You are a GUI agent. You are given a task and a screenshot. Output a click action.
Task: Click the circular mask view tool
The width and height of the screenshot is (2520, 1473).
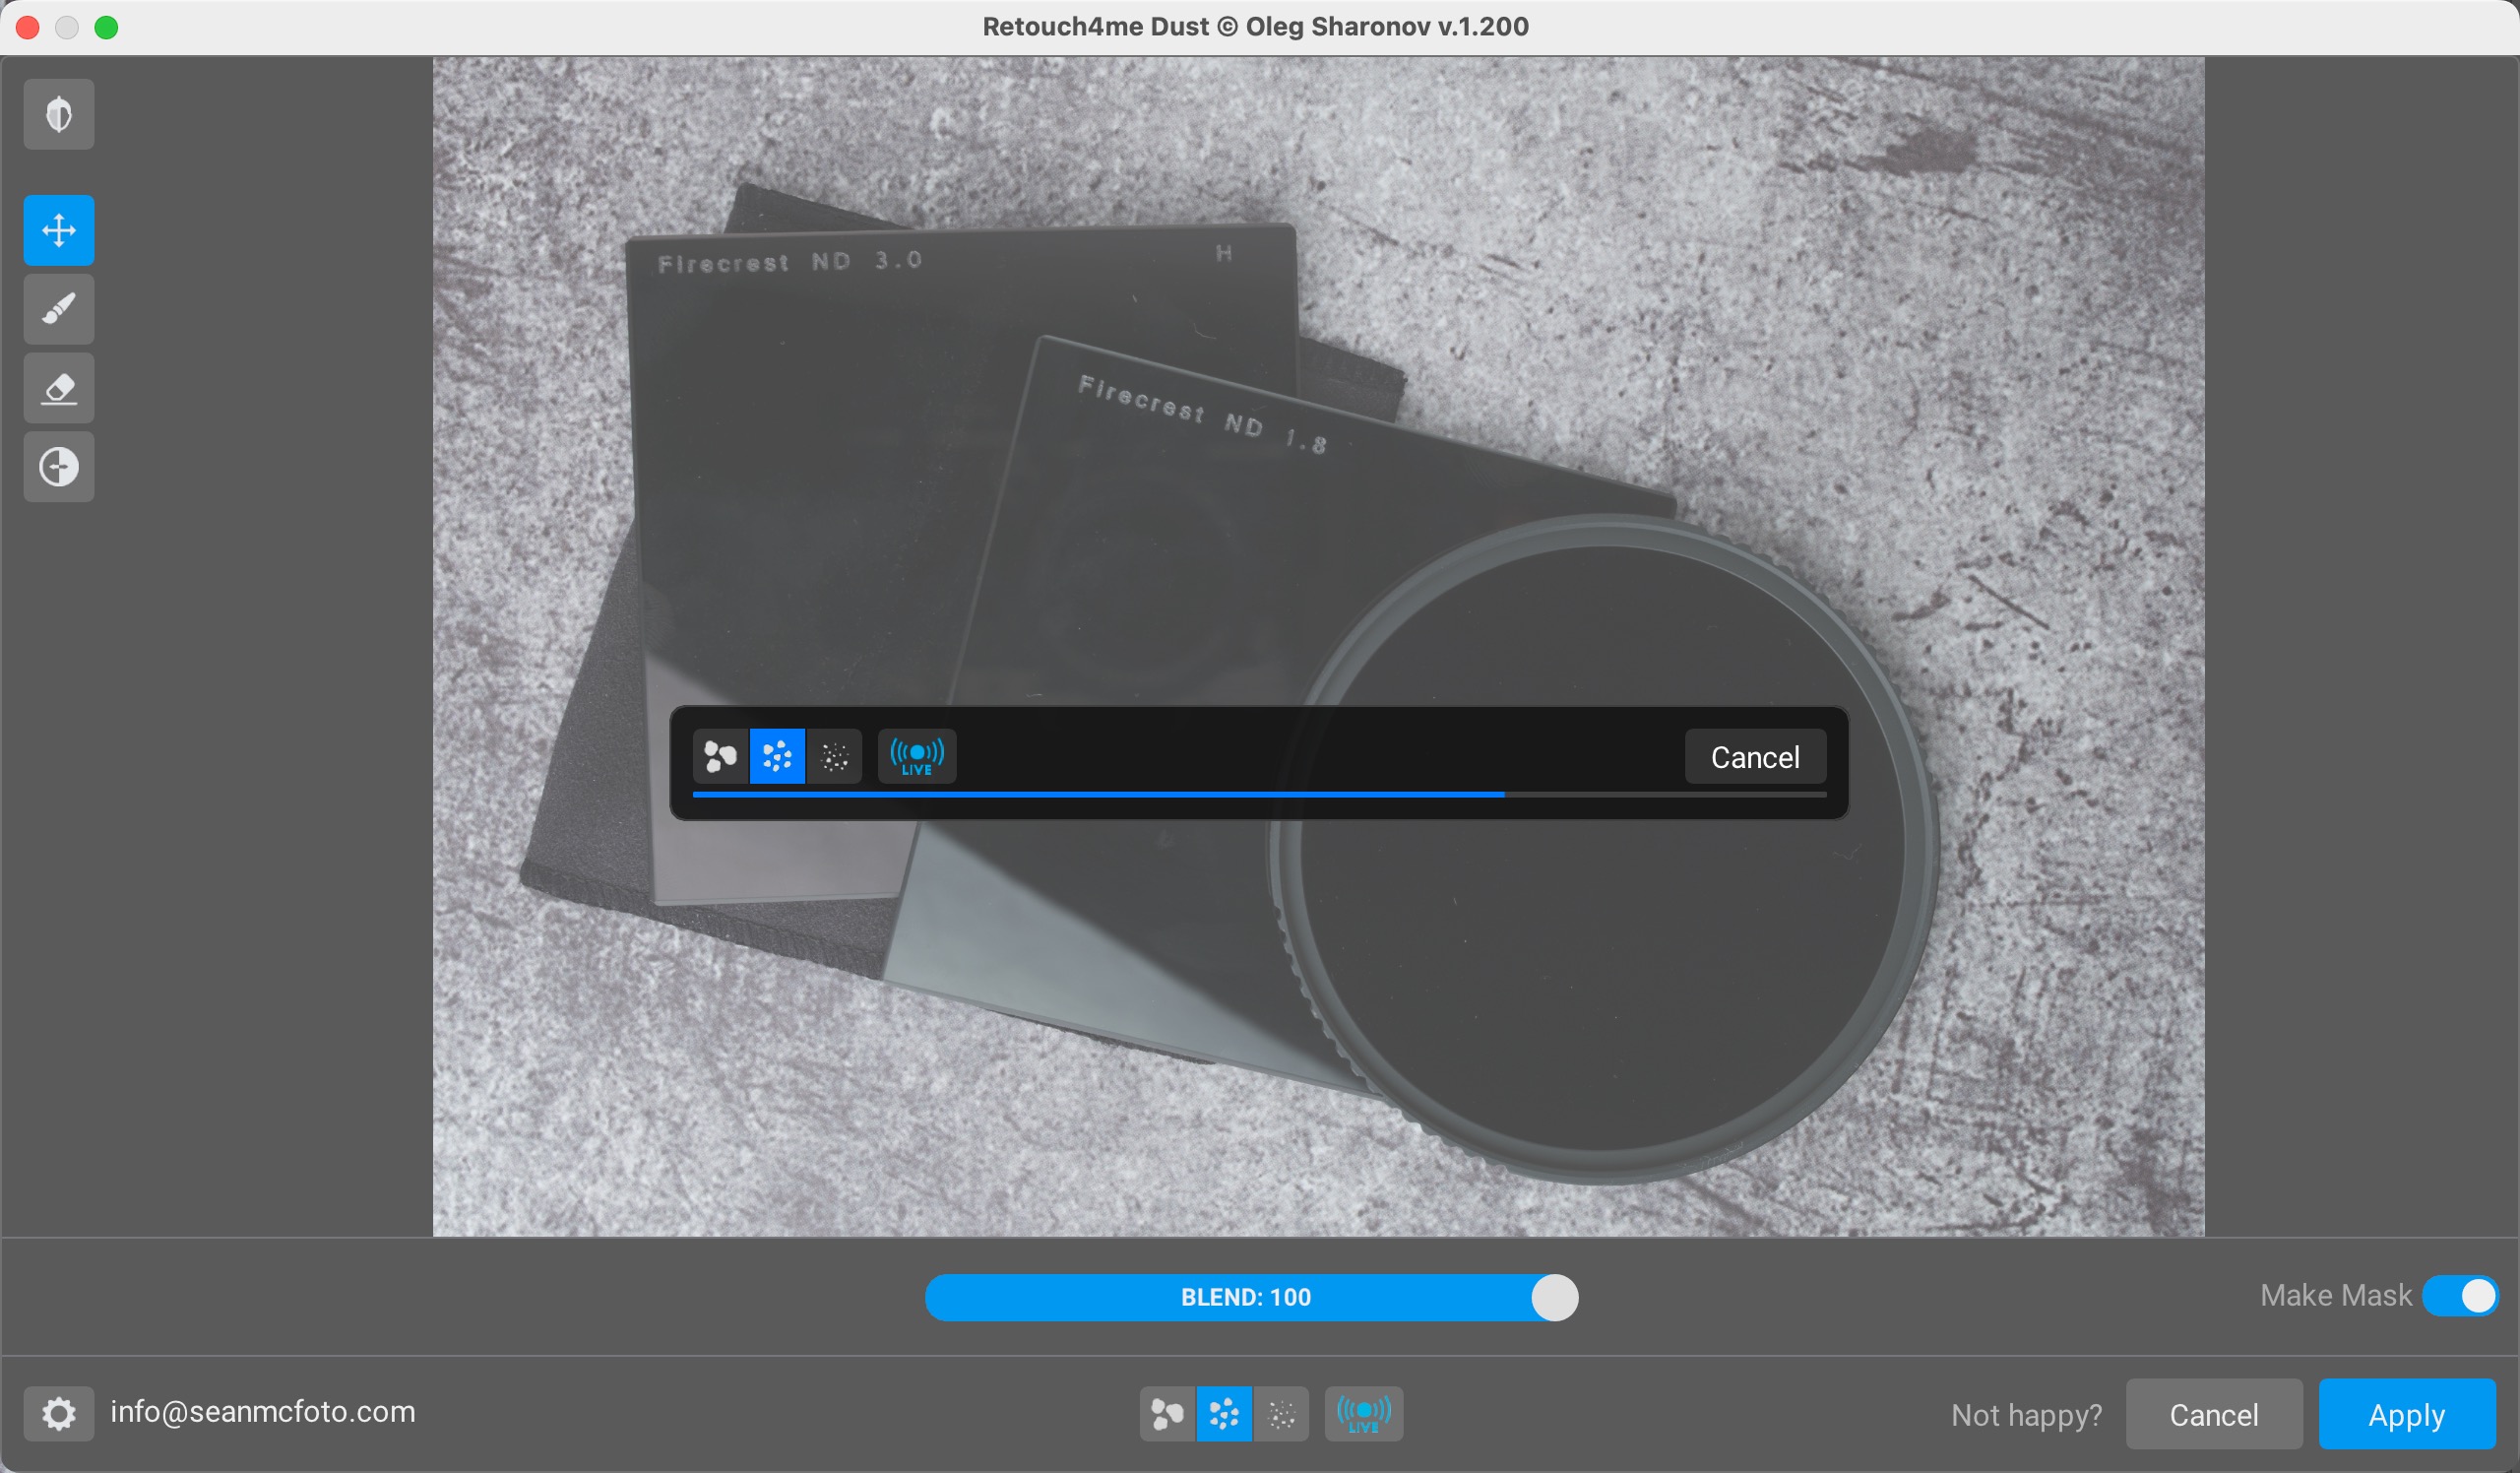(x=59, y=467)
